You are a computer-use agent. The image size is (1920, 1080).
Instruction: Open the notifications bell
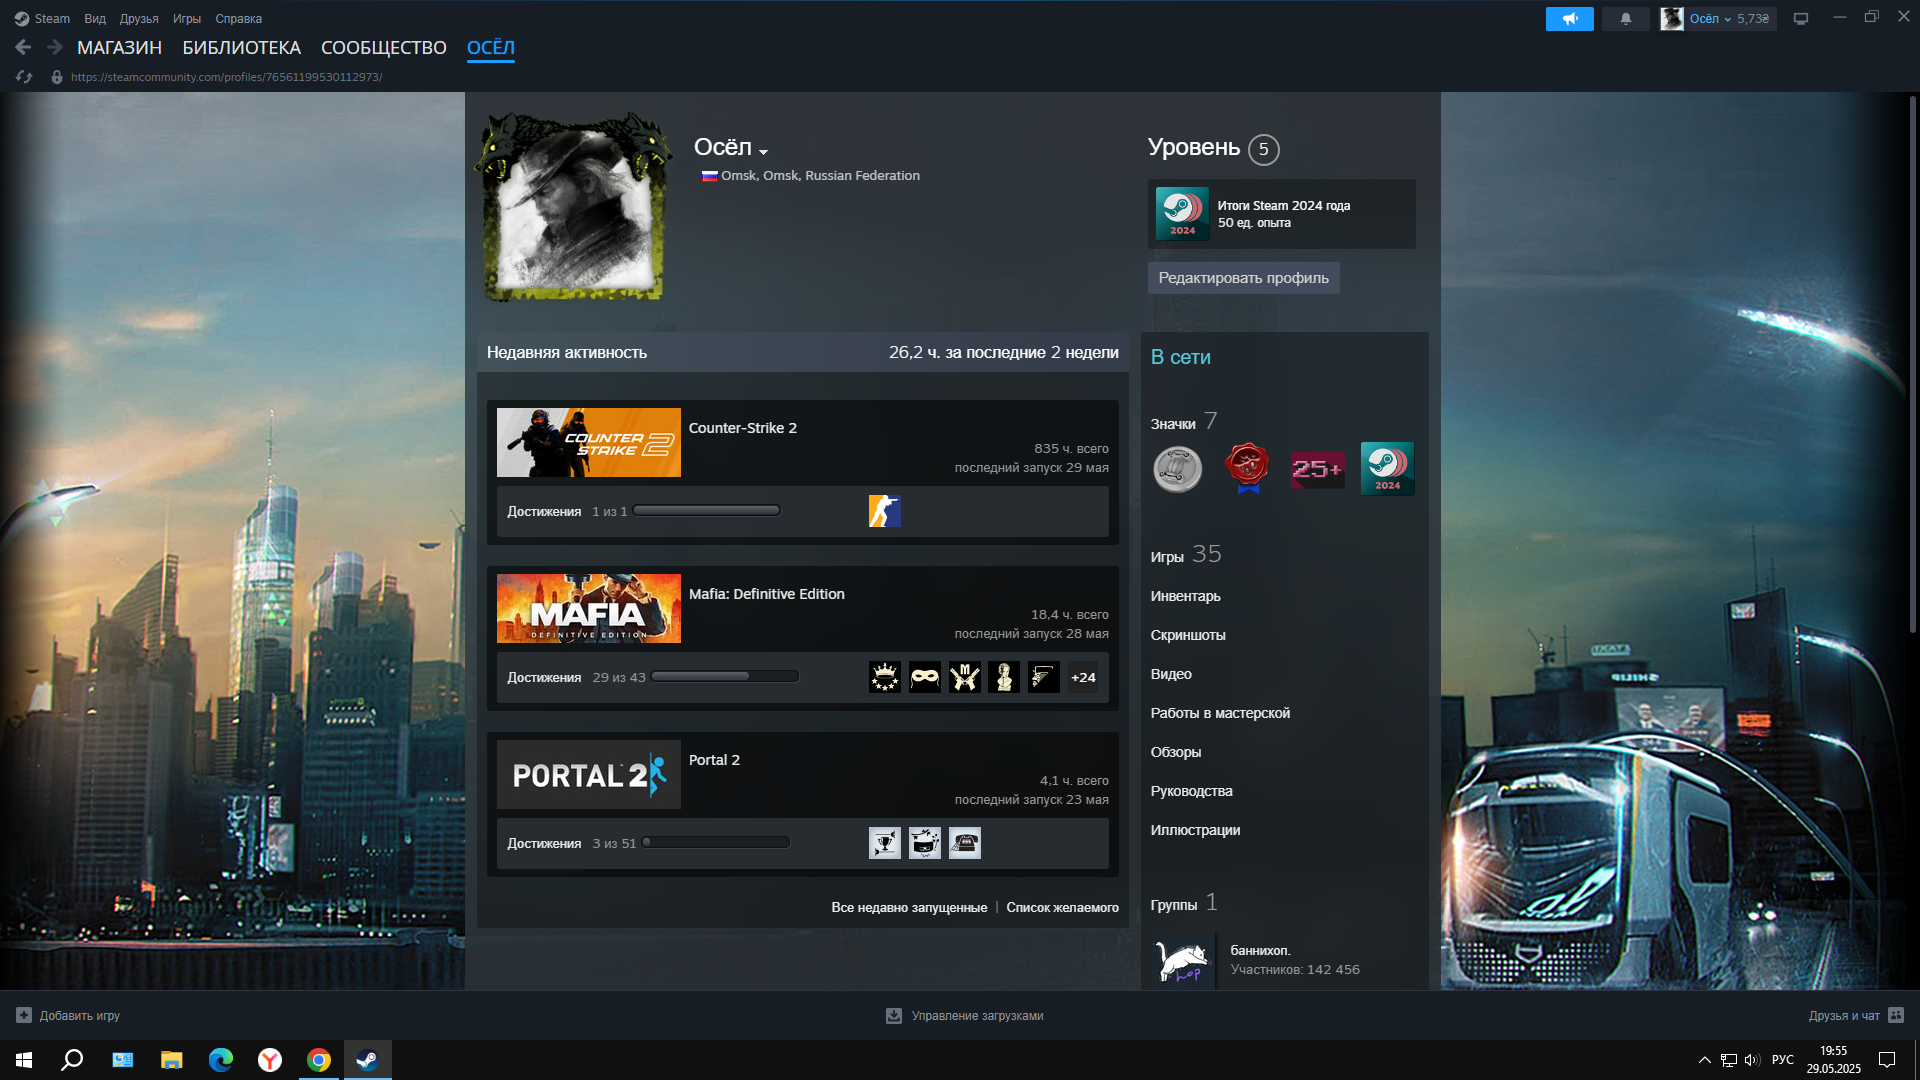tap(1625, 18)
